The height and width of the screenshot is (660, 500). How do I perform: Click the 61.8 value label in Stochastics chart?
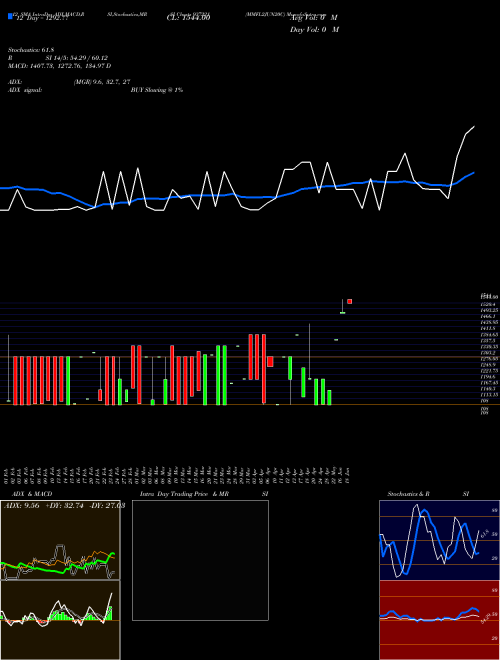(484, 534)
